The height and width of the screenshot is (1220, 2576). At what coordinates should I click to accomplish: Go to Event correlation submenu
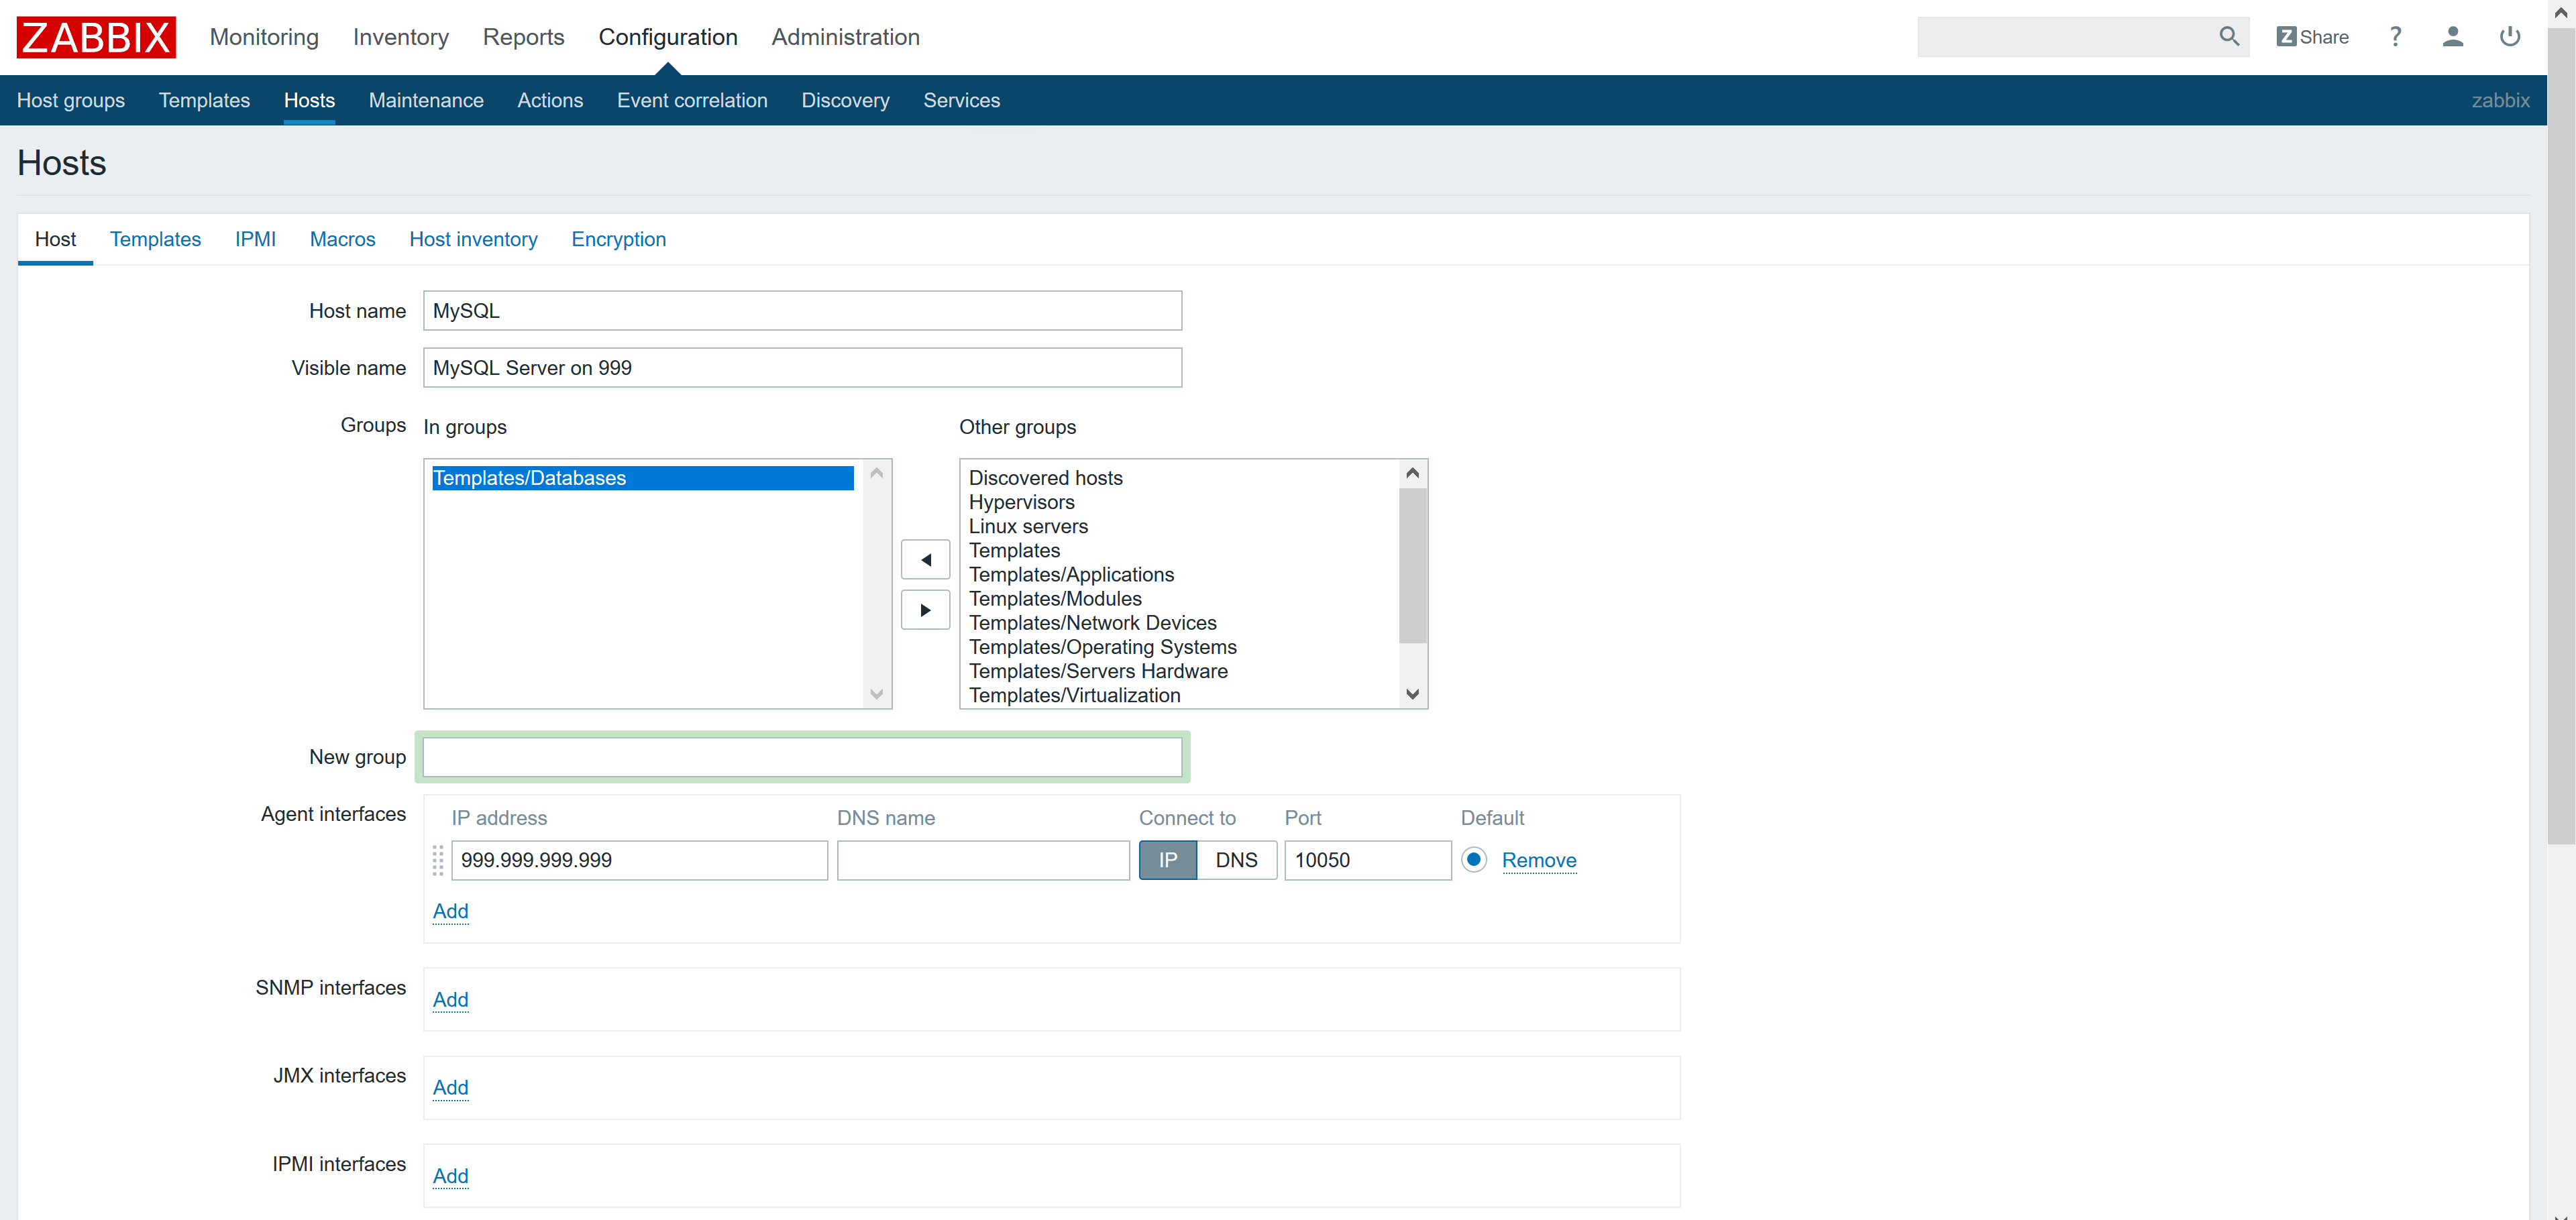click(x=692, y=100)
